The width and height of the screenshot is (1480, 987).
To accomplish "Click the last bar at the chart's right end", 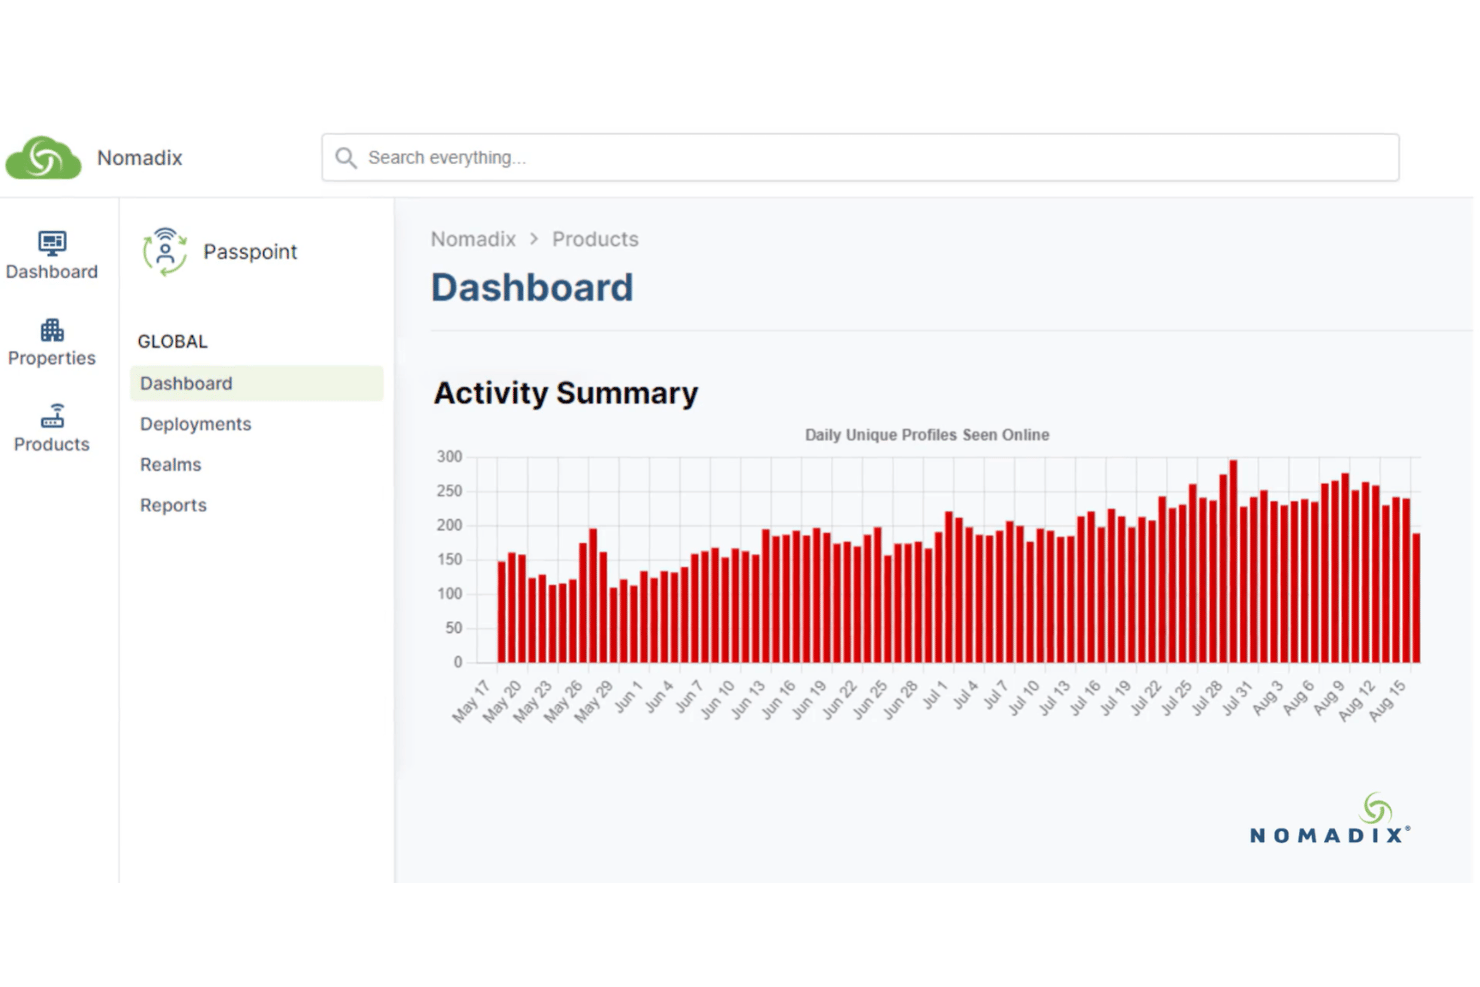I will [1416, 598].
